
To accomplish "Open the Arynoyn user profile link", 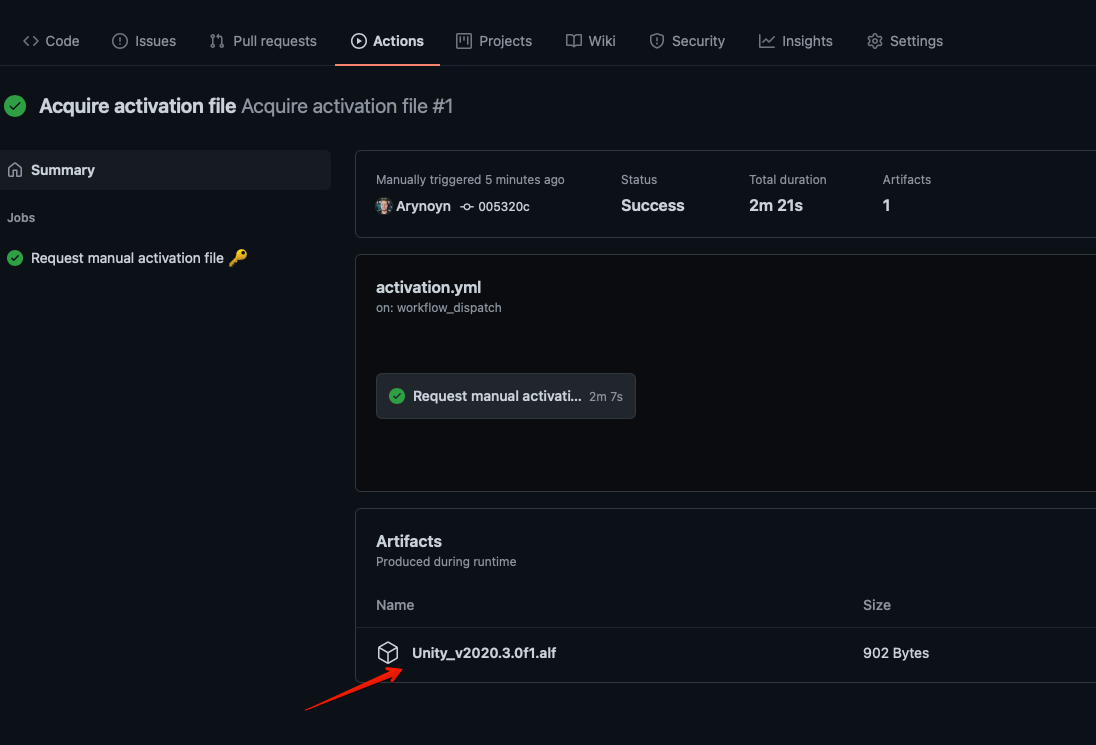I will 423,206.
